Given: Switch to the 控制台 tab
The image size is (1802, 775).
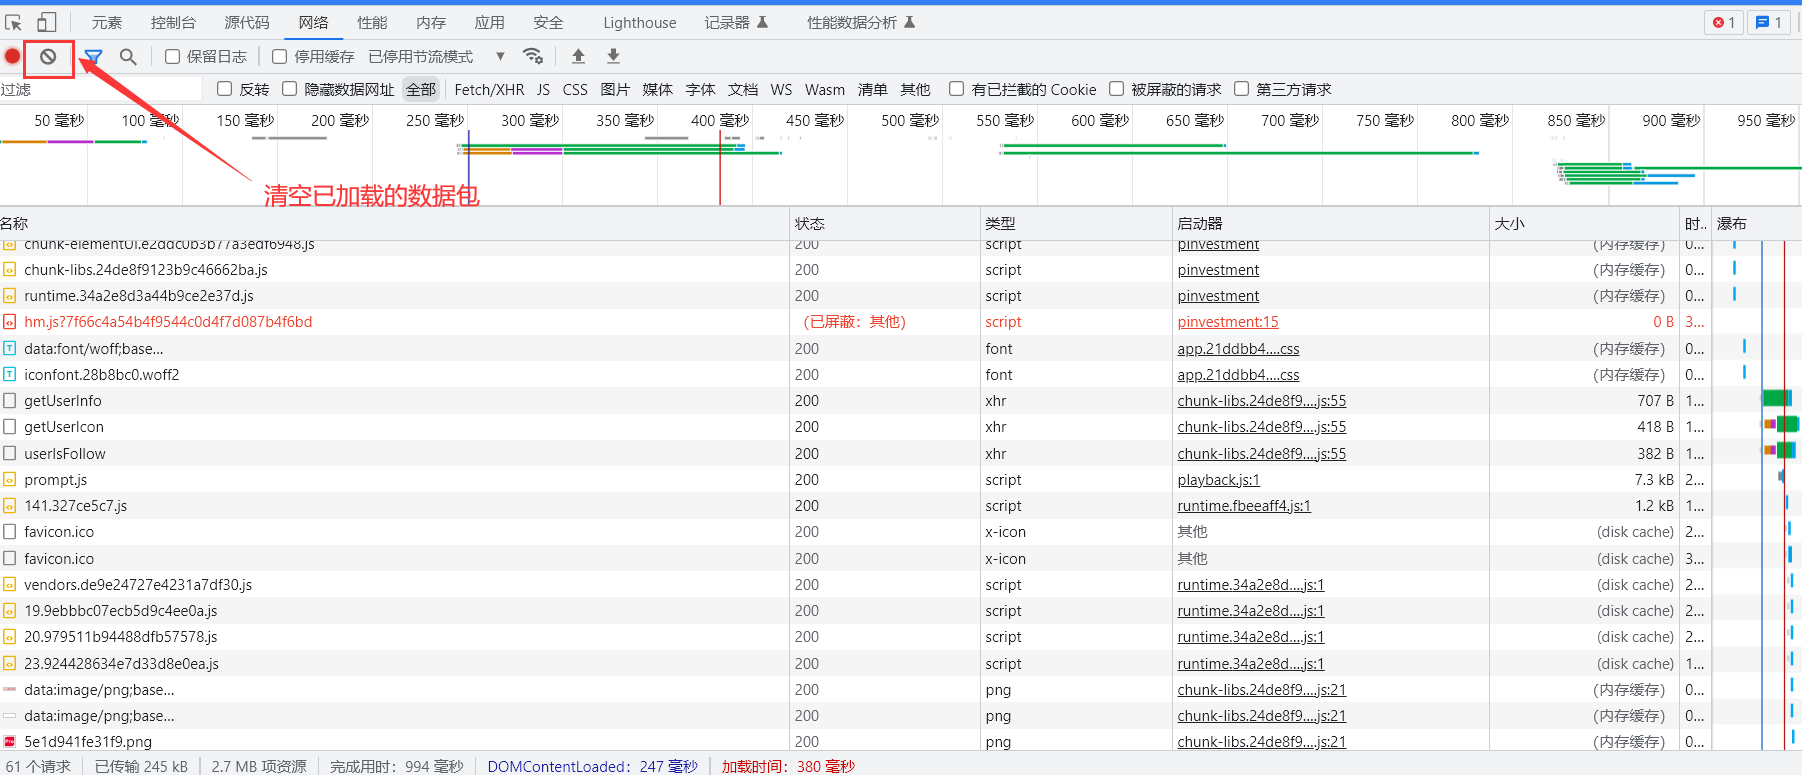Looking at the screenshot, I should pyautogui.click(x=173, y=22).
